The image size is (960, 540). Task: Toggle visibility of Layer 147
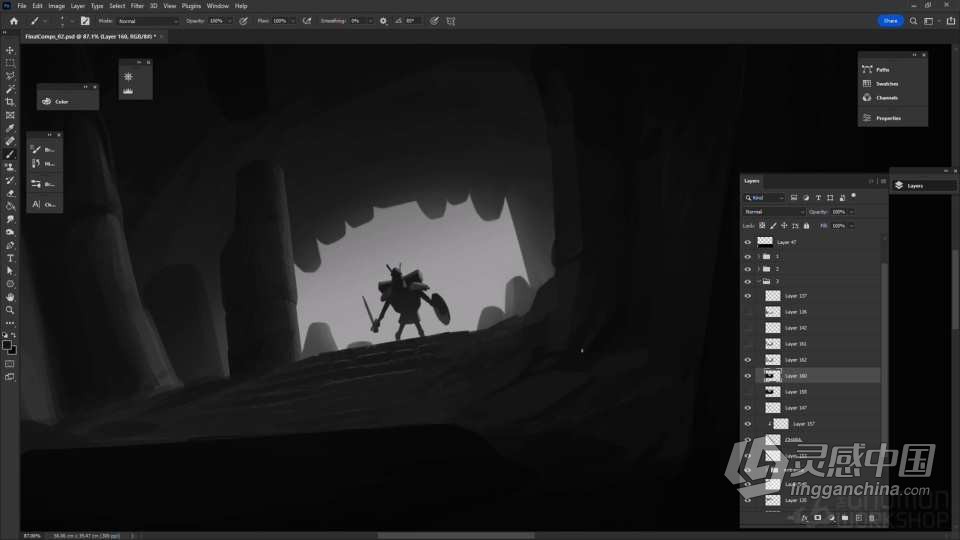tap(748, 408)
